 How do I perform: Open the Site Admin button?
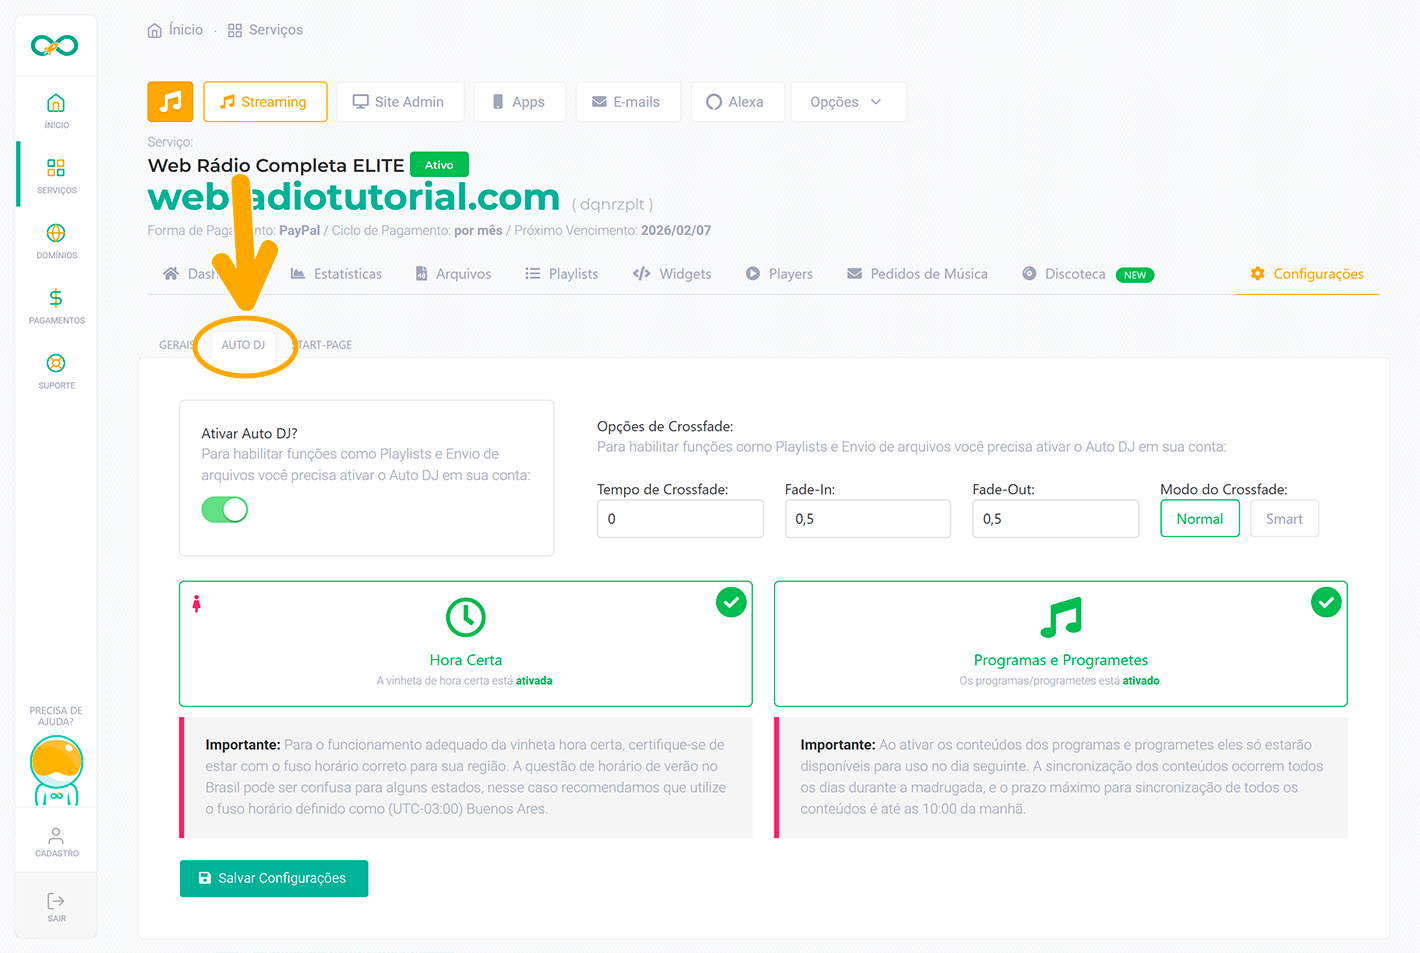point(399,102)
